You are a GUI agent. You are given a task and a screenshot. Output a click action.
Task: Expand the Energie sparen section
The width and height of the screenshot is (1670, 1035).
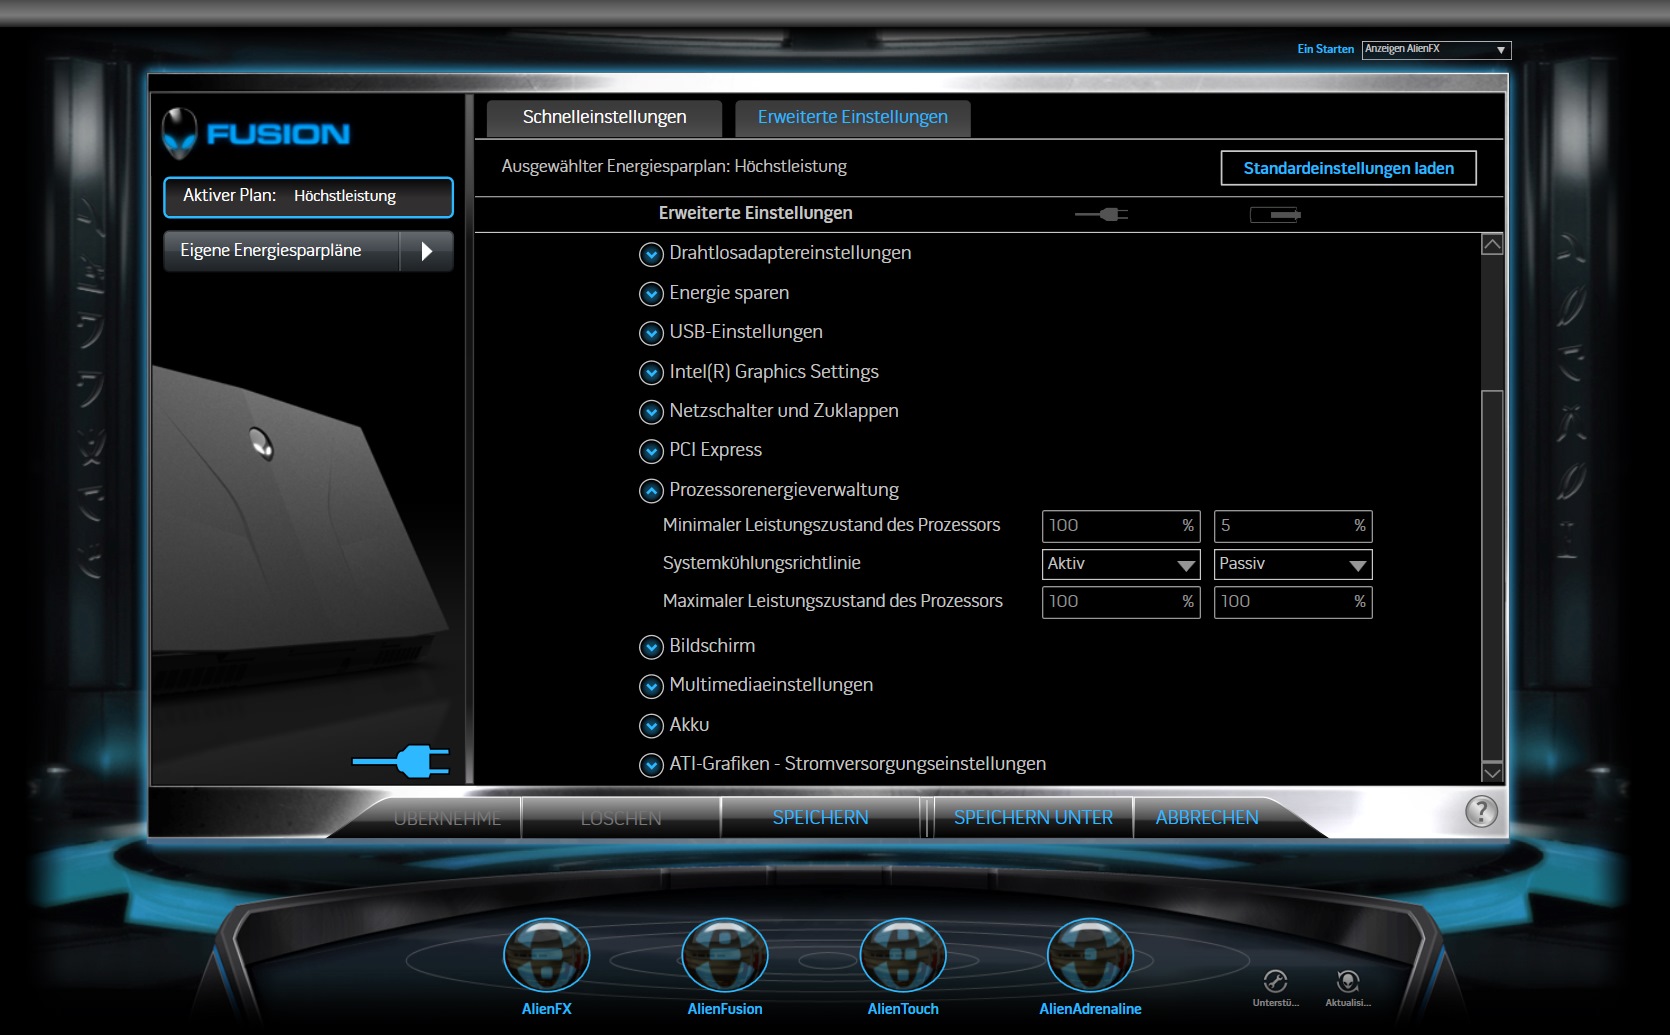pyautogui.click(x=651, y=294)
